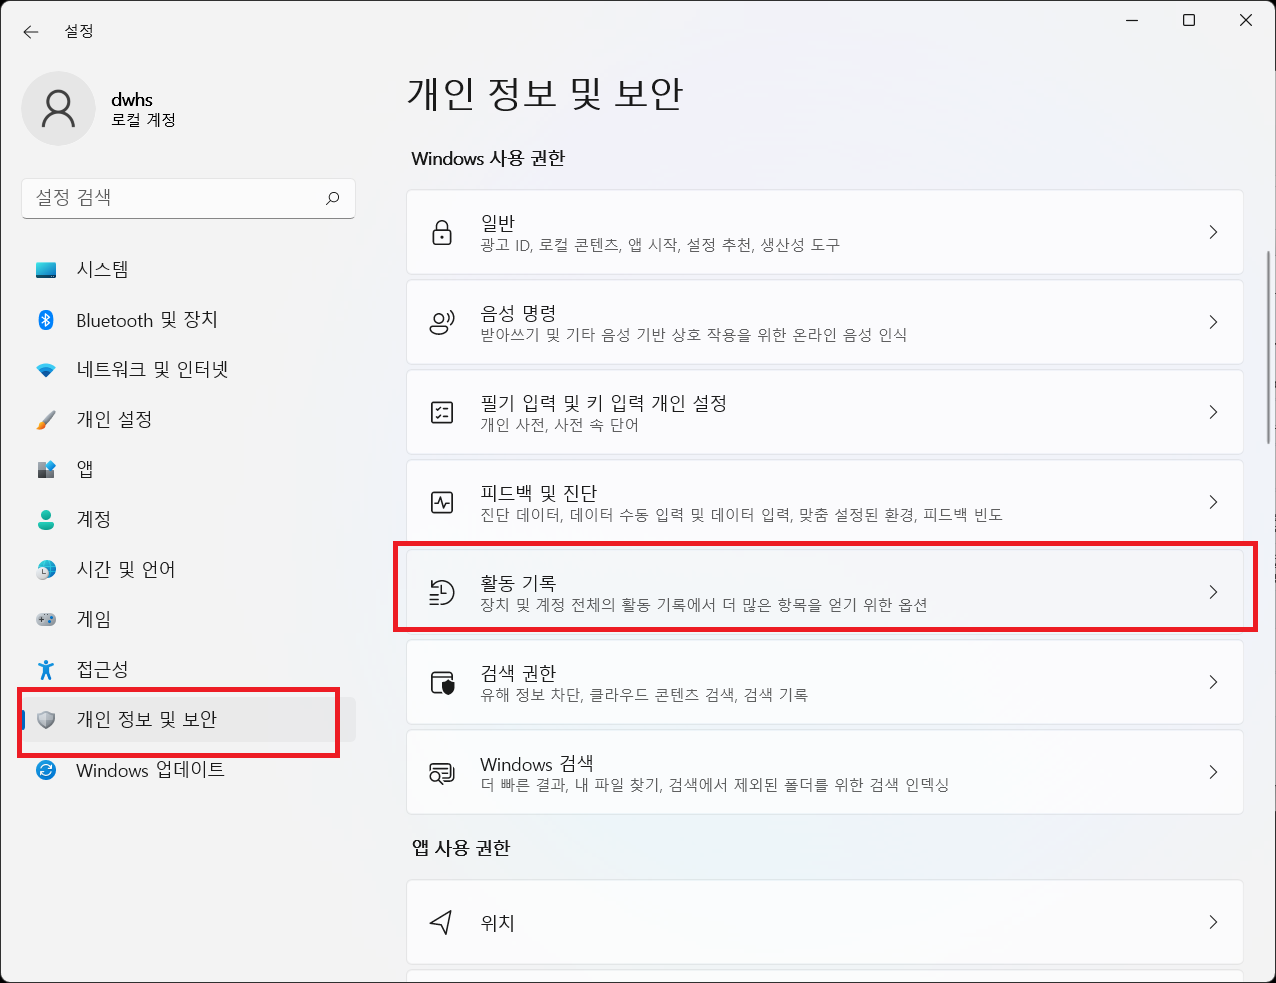Expand the 일반 row chevron

coord(1213,232)
